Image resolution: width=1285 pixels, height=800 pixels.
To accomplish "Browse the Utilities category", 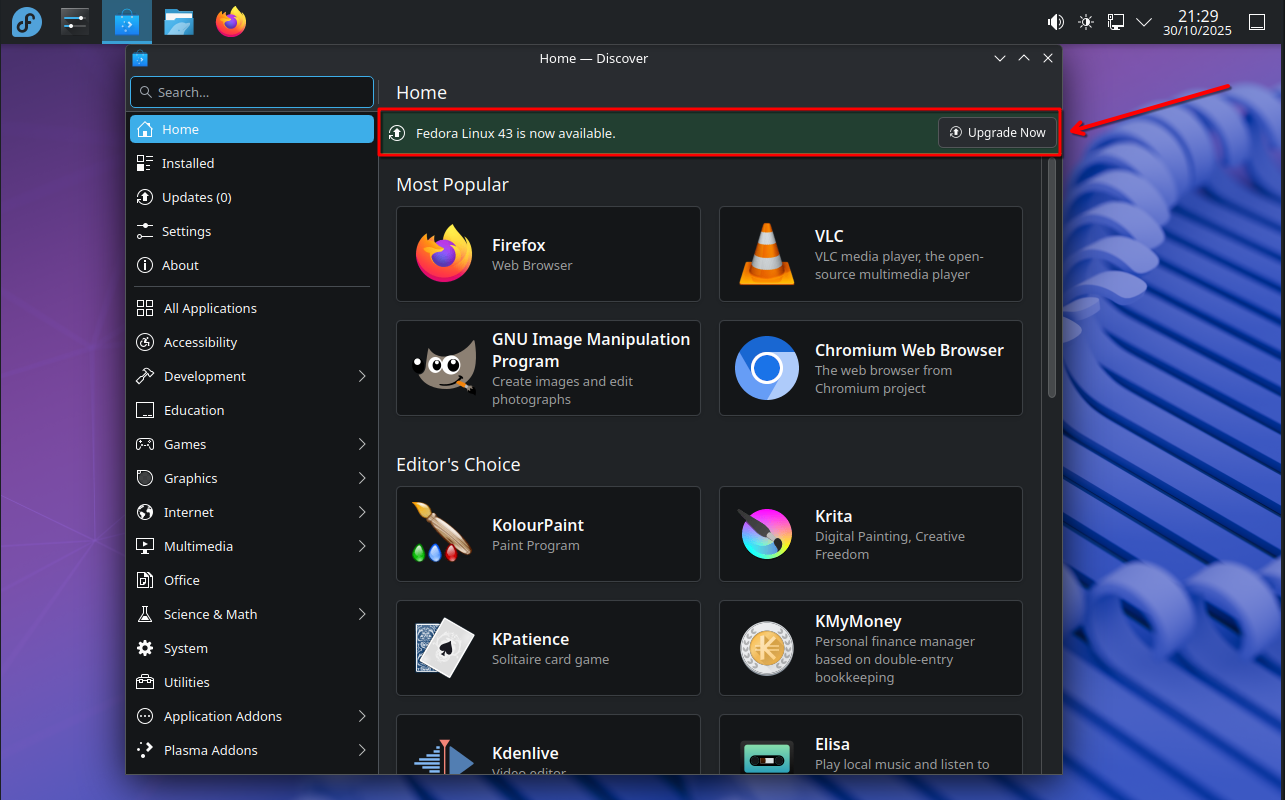I will click(189, 681).
